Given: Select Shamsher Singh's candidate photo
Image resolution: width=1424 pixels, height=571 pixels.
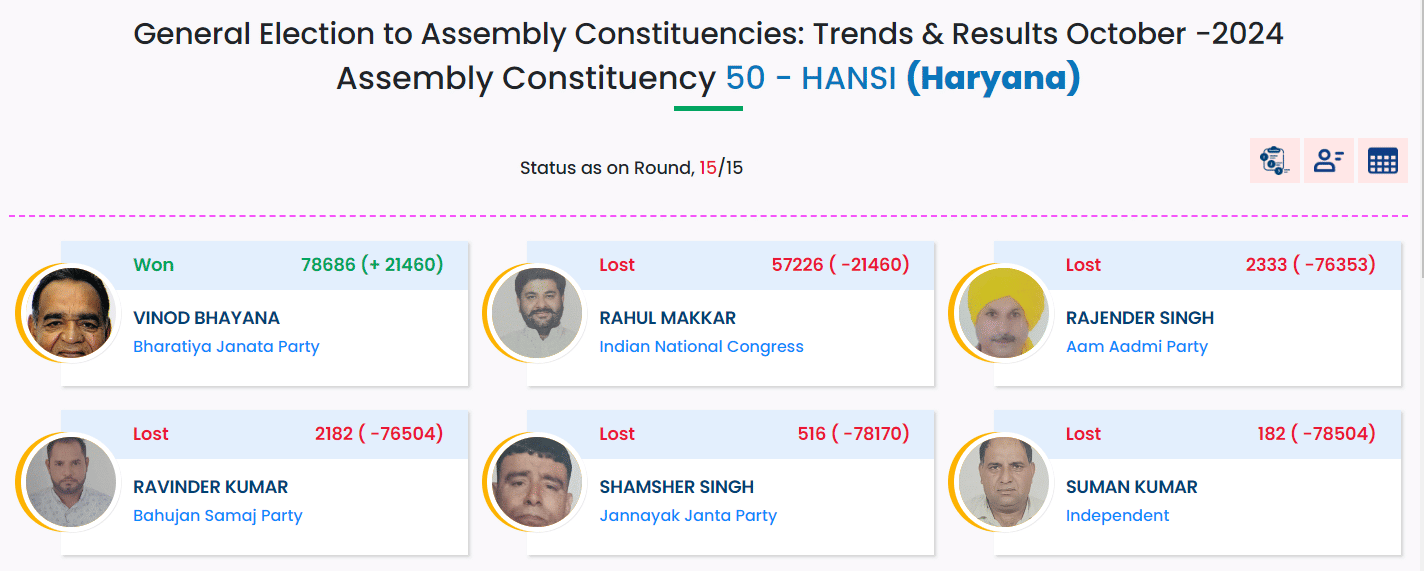Looking at the screenshot, I should click(535, 483).
